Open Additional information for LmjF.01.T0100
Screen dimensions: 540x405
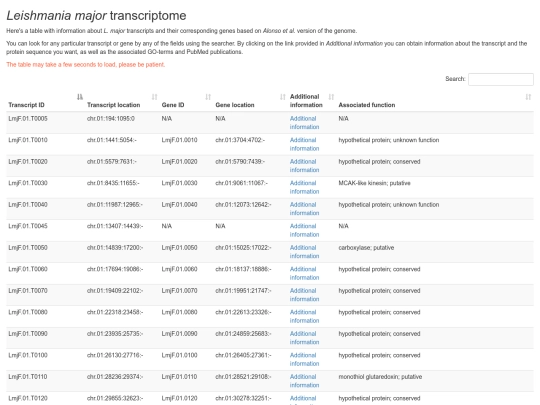(x=304, y=360)
